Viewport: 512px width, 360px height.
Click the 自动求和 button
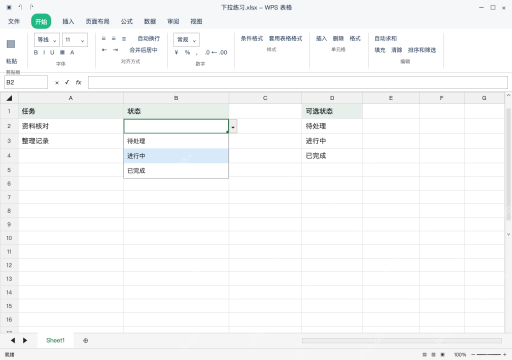(x=386, y=39)
